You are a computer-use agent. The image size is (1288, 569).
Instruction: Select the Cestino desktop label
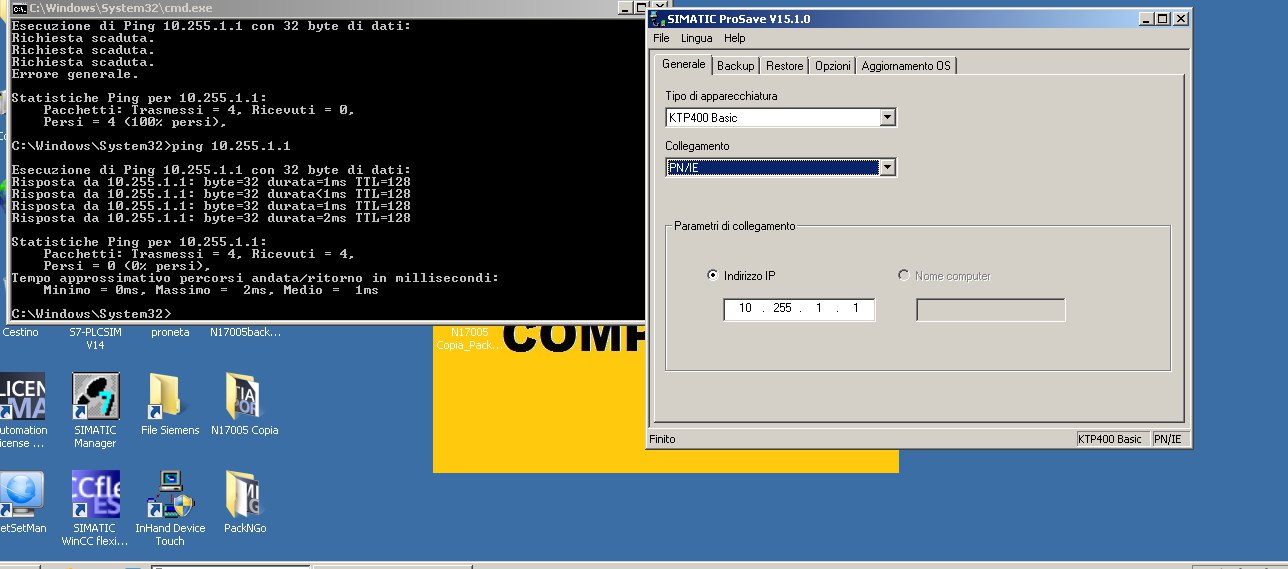click(21, 332)
